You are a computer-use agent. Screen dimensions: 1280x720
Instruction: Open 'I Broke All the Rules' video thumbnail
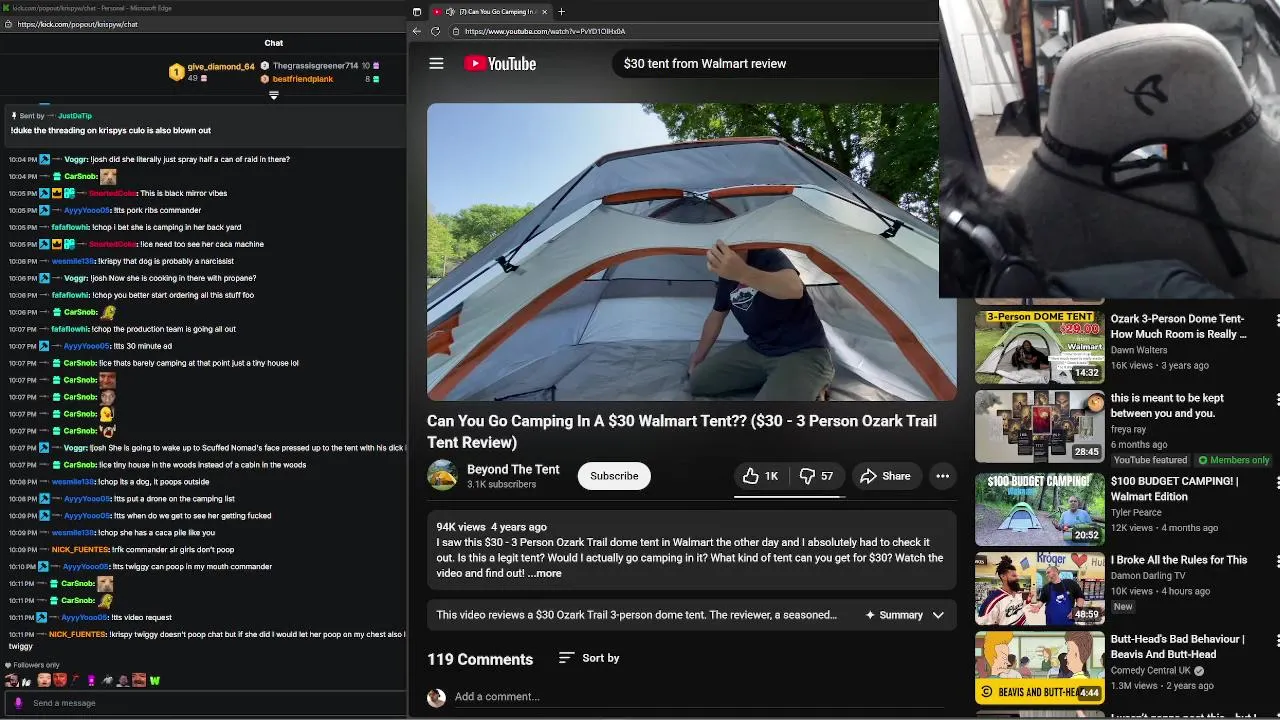1039,588
